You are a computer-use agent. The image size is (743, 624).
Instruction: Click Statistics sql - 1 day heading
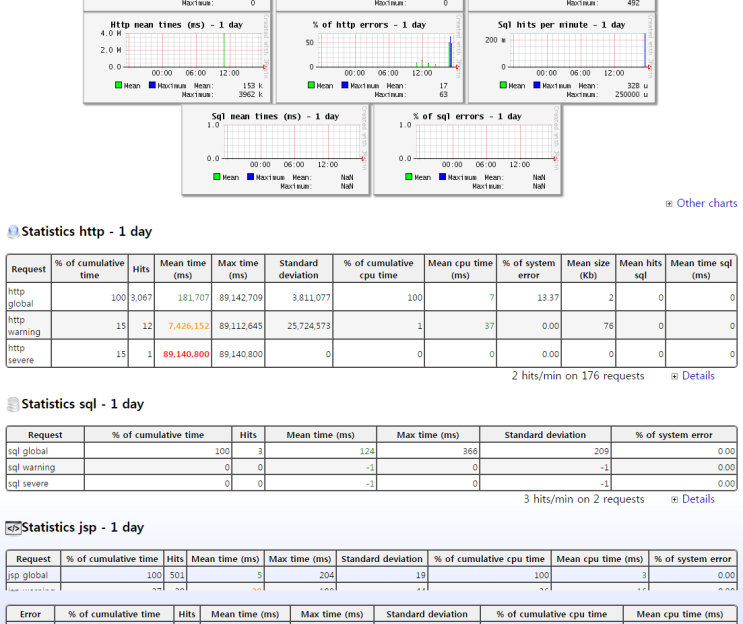pos(82,404)
